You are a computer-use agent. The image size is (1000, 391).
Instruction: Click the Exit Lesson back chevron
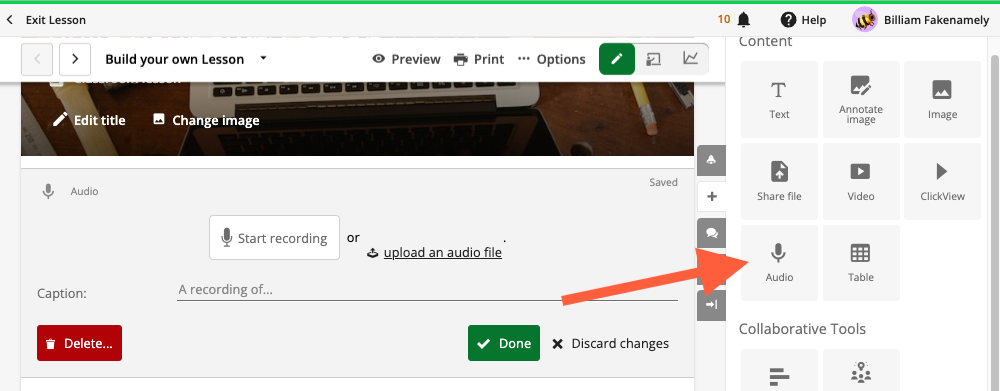(x=10, y=20)
